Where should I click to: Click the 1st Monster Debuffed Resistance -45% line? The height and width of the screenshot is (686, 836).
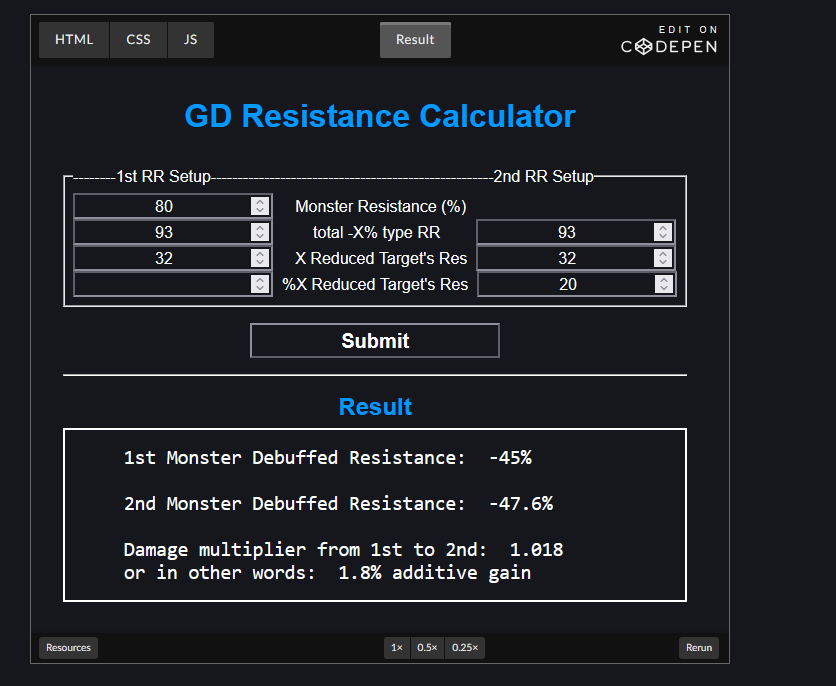tap(327, 457)
